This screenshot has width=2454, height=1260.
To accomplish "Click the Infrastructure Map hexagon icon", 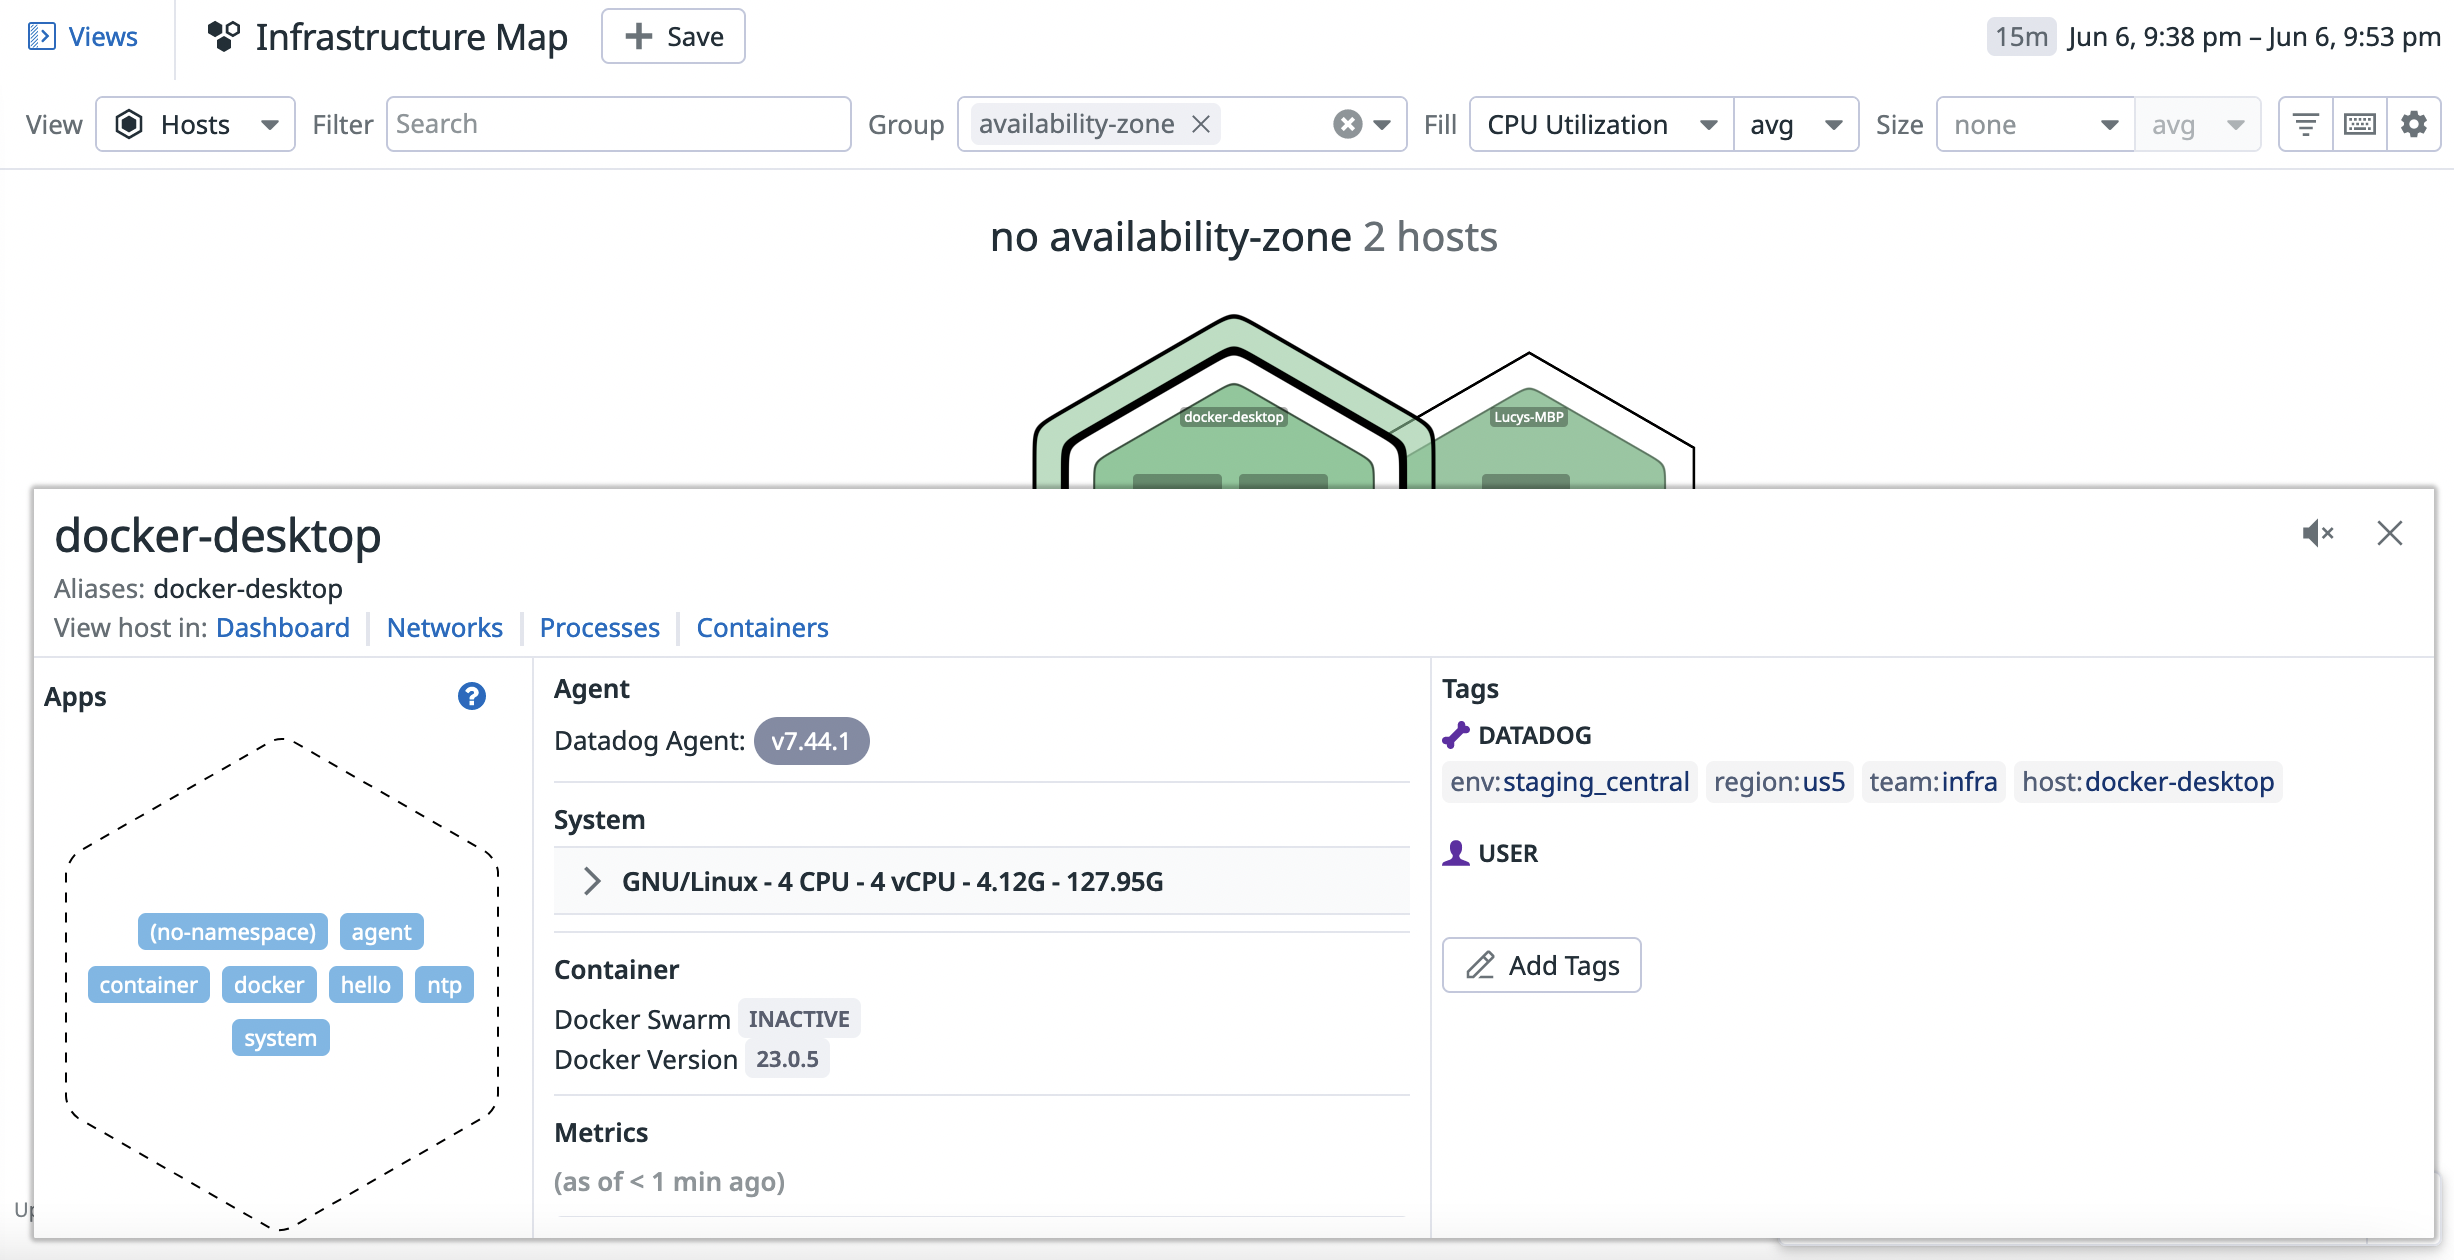I will 223,37.
